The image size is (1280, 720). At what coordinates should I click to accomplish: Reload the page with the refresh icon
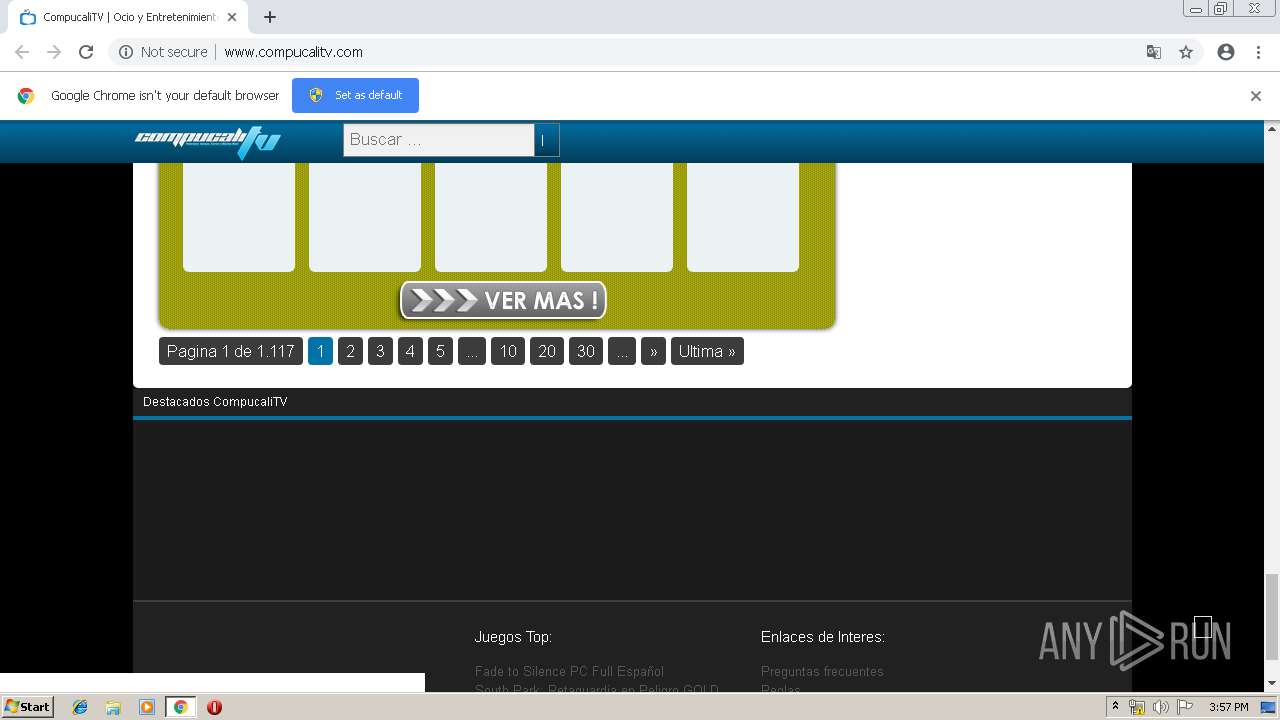pos(86,52)
